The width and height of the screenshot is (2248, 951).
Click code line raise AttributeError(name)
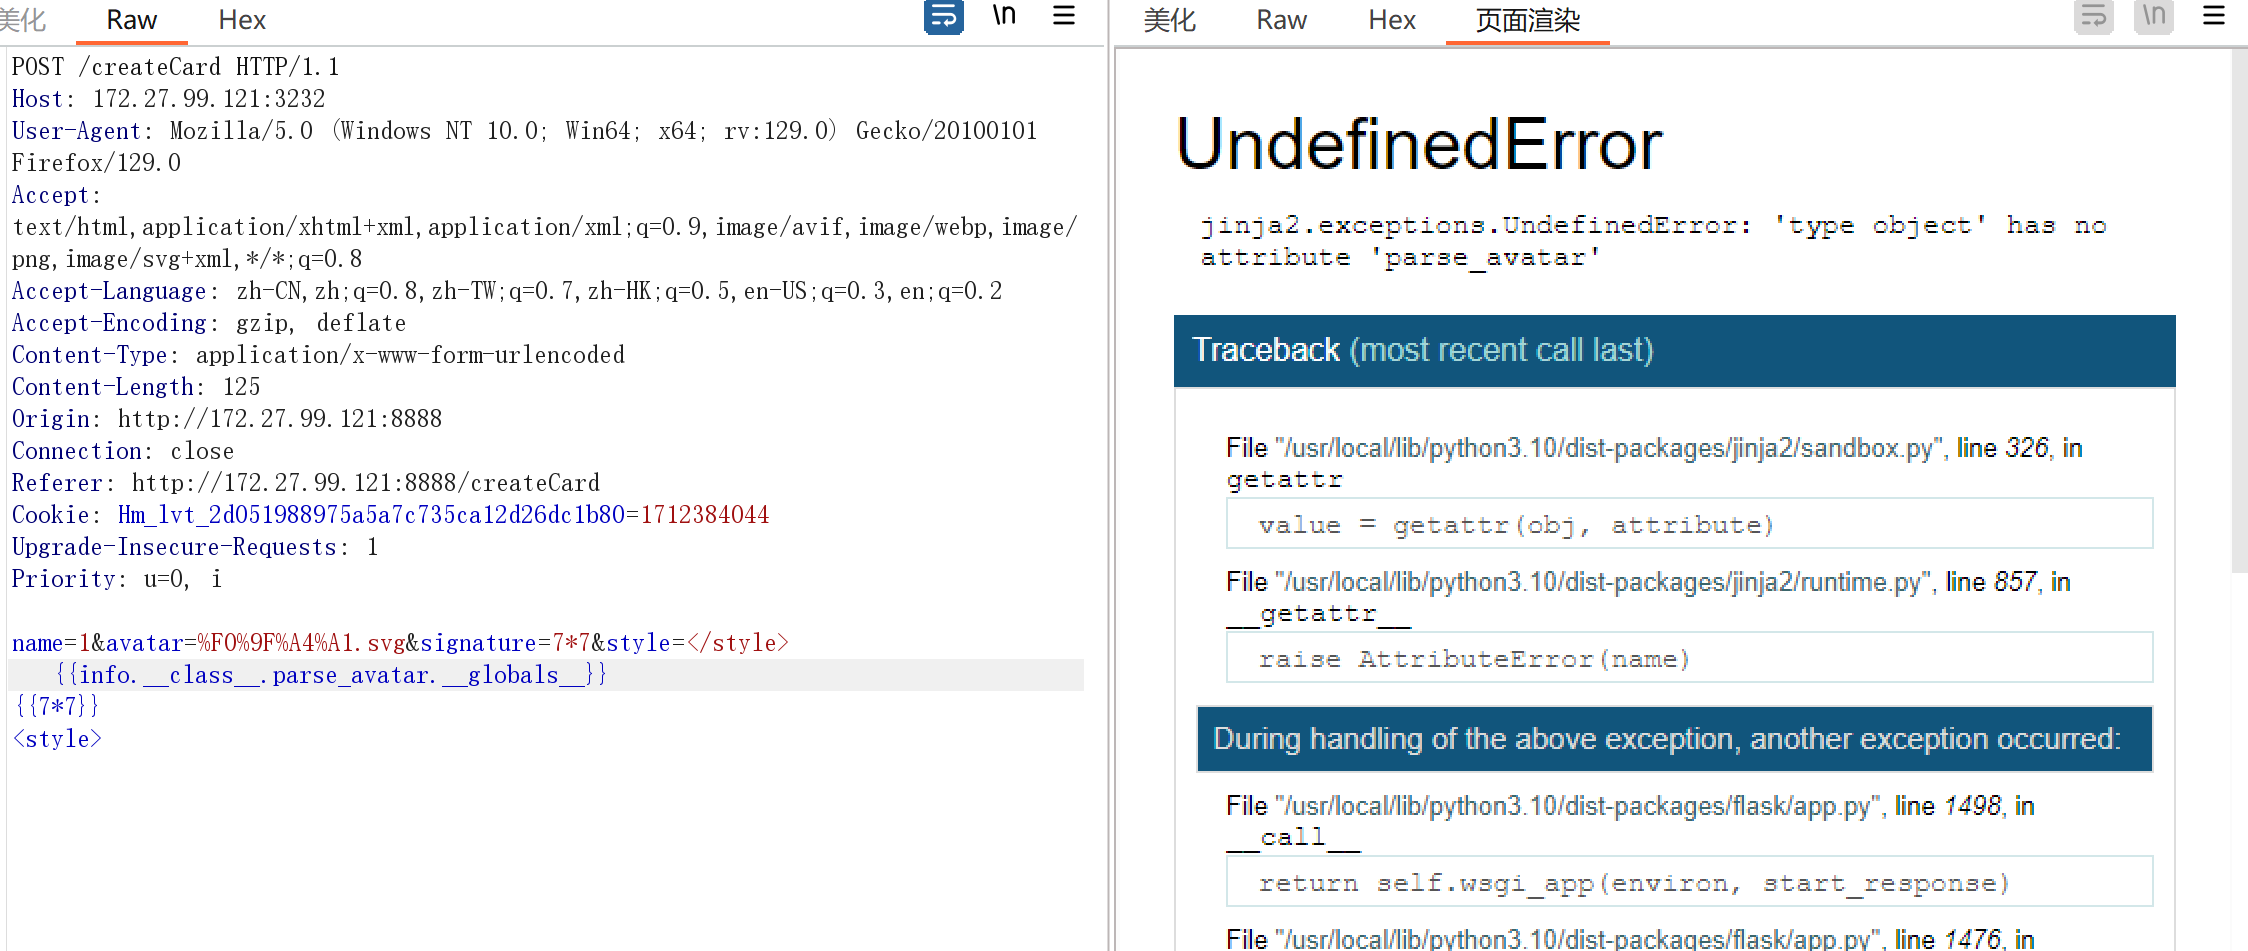coord(1689,658)
